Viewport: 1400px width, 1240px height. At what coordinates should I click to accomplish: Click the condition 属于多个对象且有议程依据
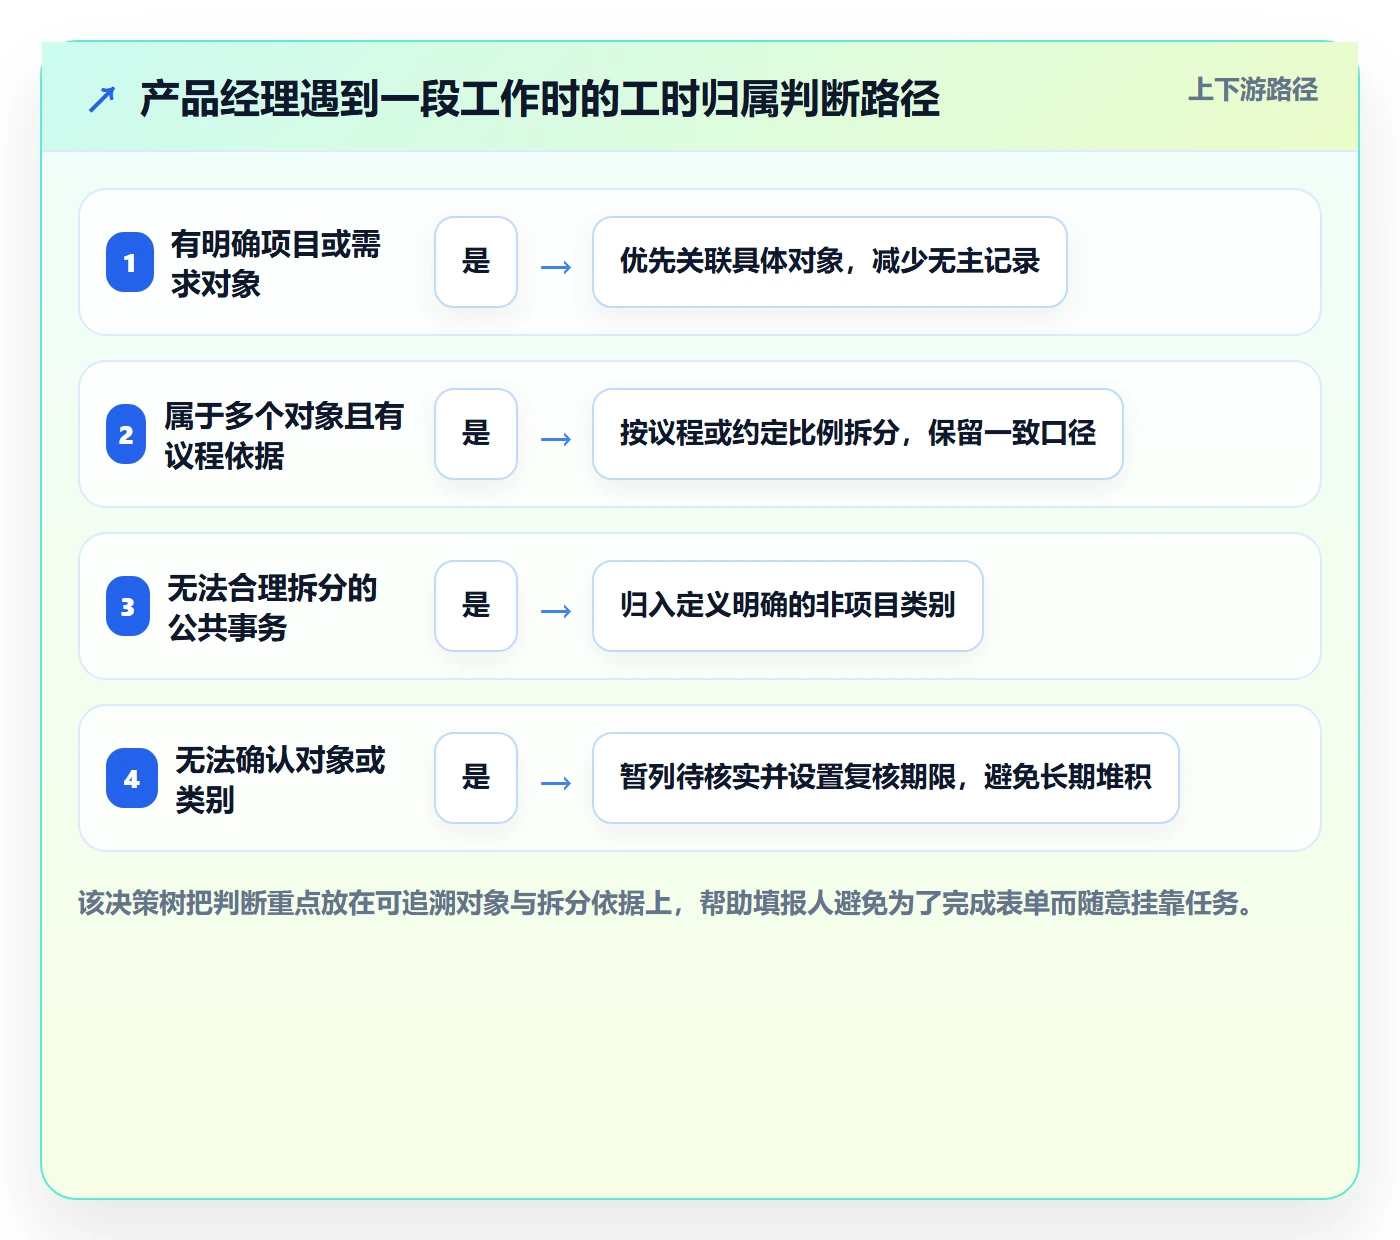(x=284, y=435)
